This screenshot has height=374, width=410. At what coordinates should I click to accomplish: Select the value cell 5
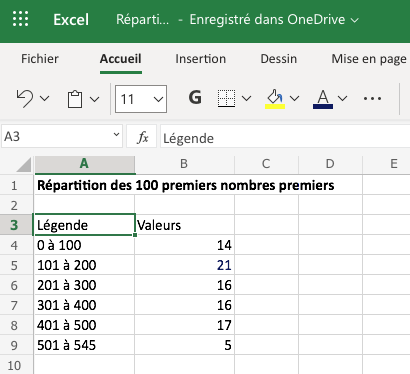(185, 345)
